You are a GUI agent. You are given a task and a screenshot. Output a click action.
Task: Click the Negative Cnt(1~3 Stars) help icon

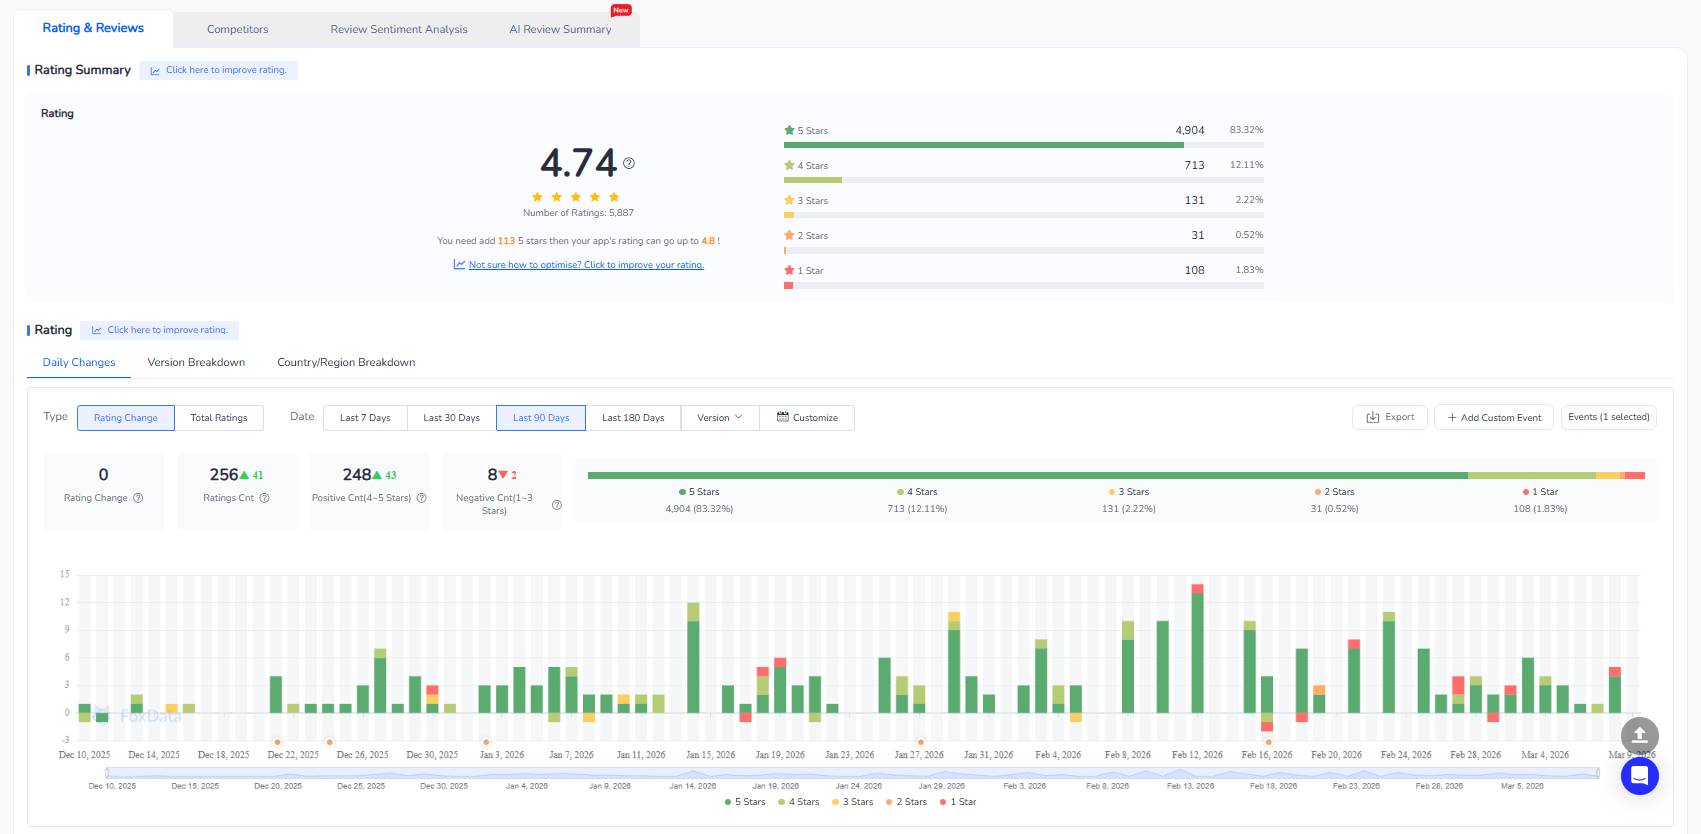[x=557, y=505]
